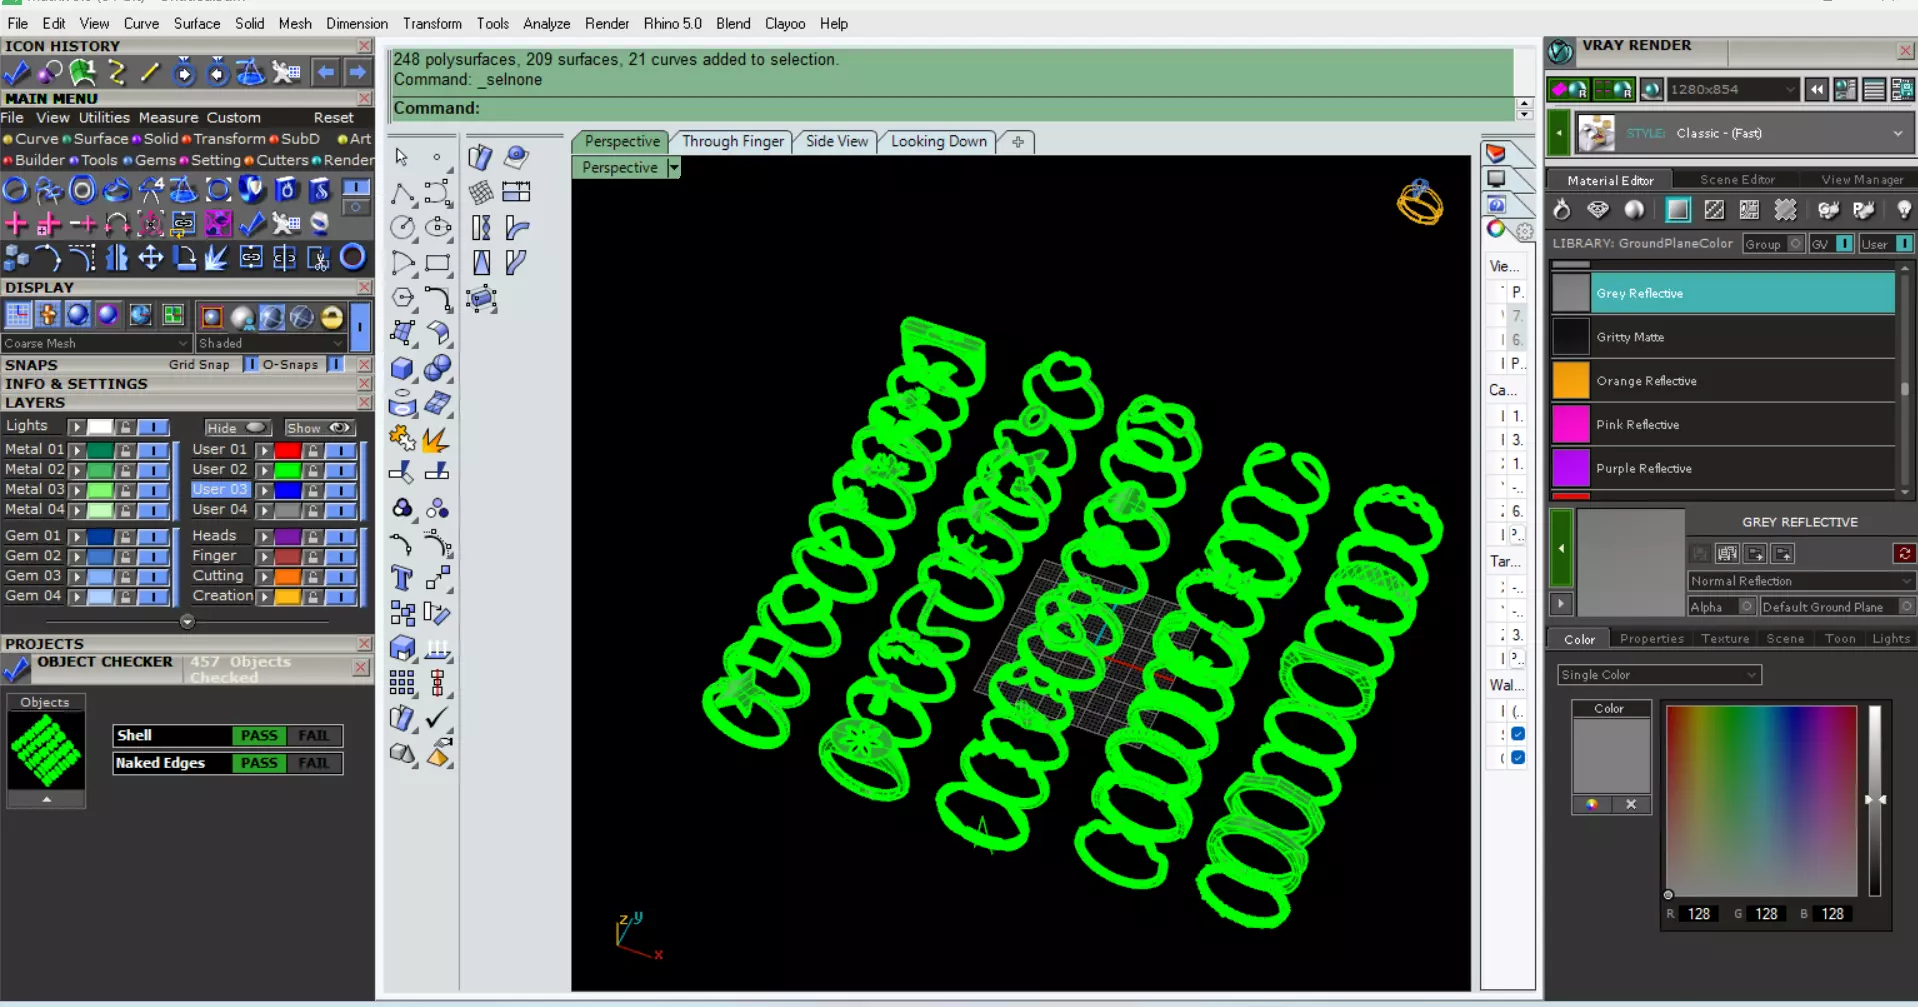Open the Perspective viewport title arrow menu
Screen dimensions: 1918x1007
pyautogui.click(x=674, y=168)
